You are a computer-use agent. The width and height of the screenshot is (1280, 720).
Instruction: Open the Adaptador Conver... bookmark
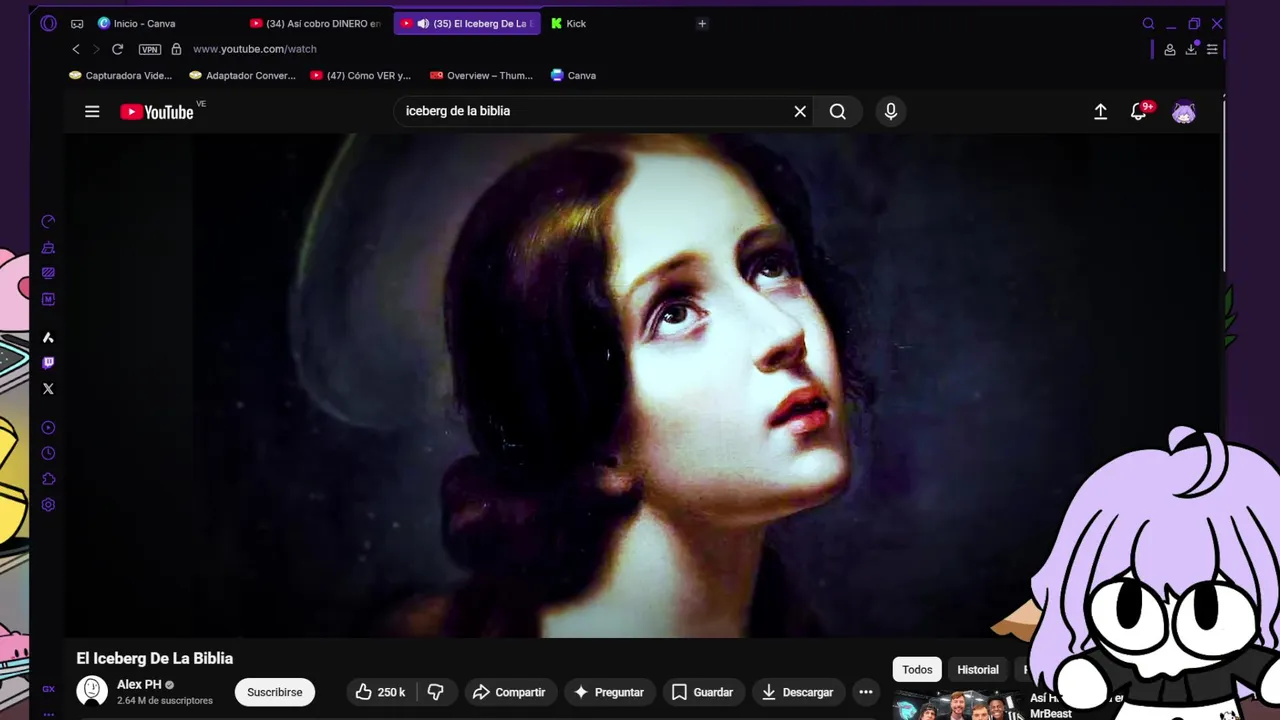click(242, 75)
